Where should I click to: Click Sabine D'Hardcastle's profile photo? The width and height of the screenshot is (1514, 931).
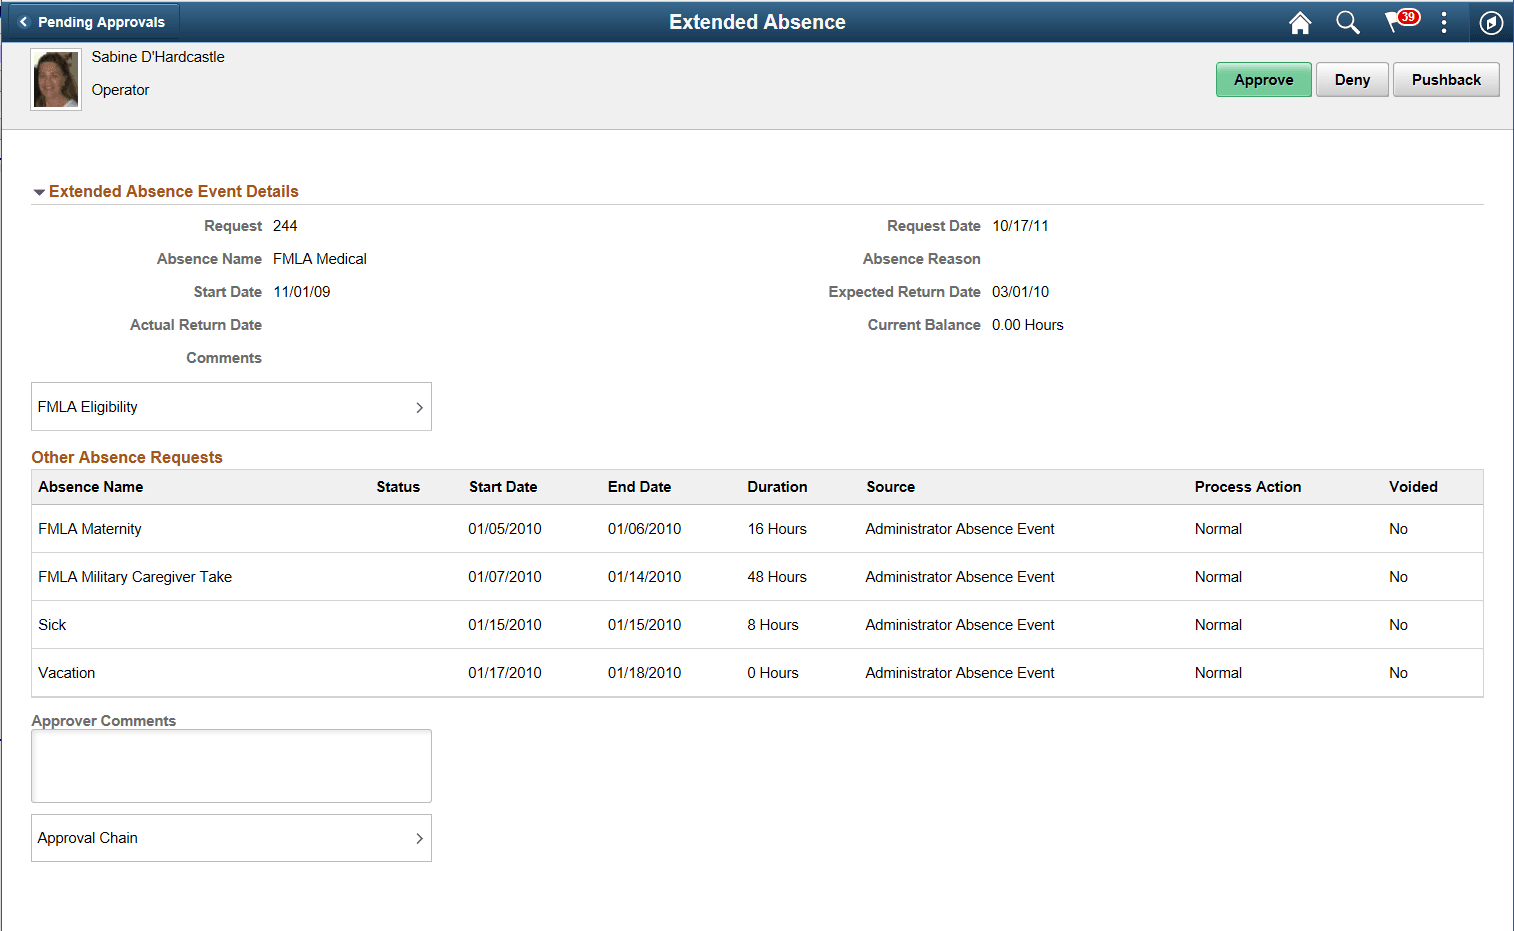55,79
